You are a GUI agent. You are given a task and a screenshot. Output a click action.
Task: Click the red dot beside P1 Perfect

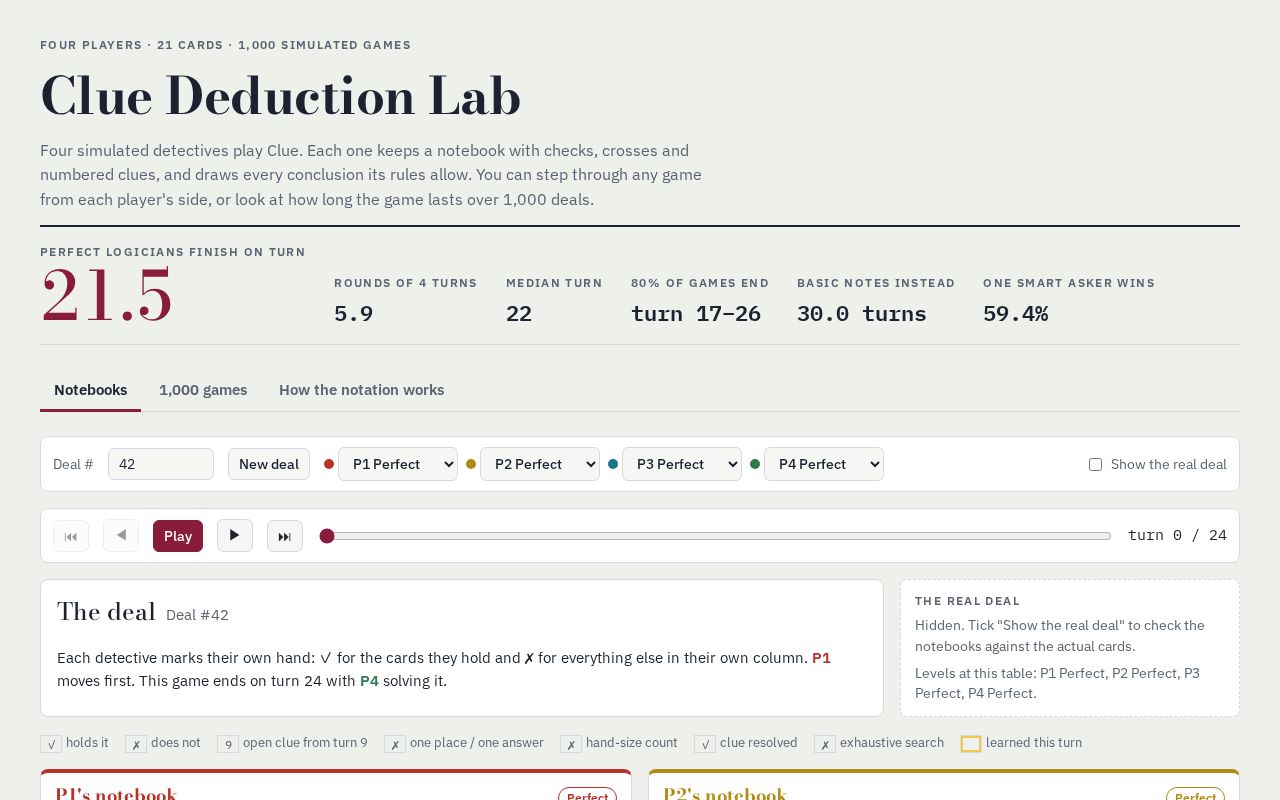(x=329, y=464)
